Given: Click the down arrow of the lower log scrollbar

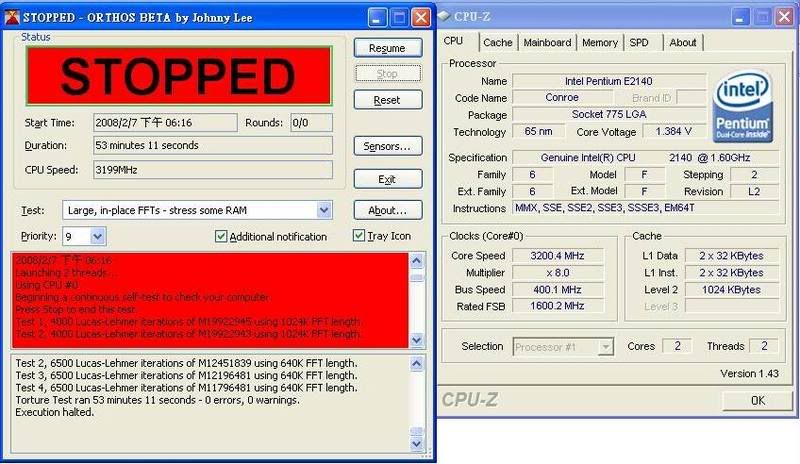Looking at the screenshot, I should click(x=416, y=444).
